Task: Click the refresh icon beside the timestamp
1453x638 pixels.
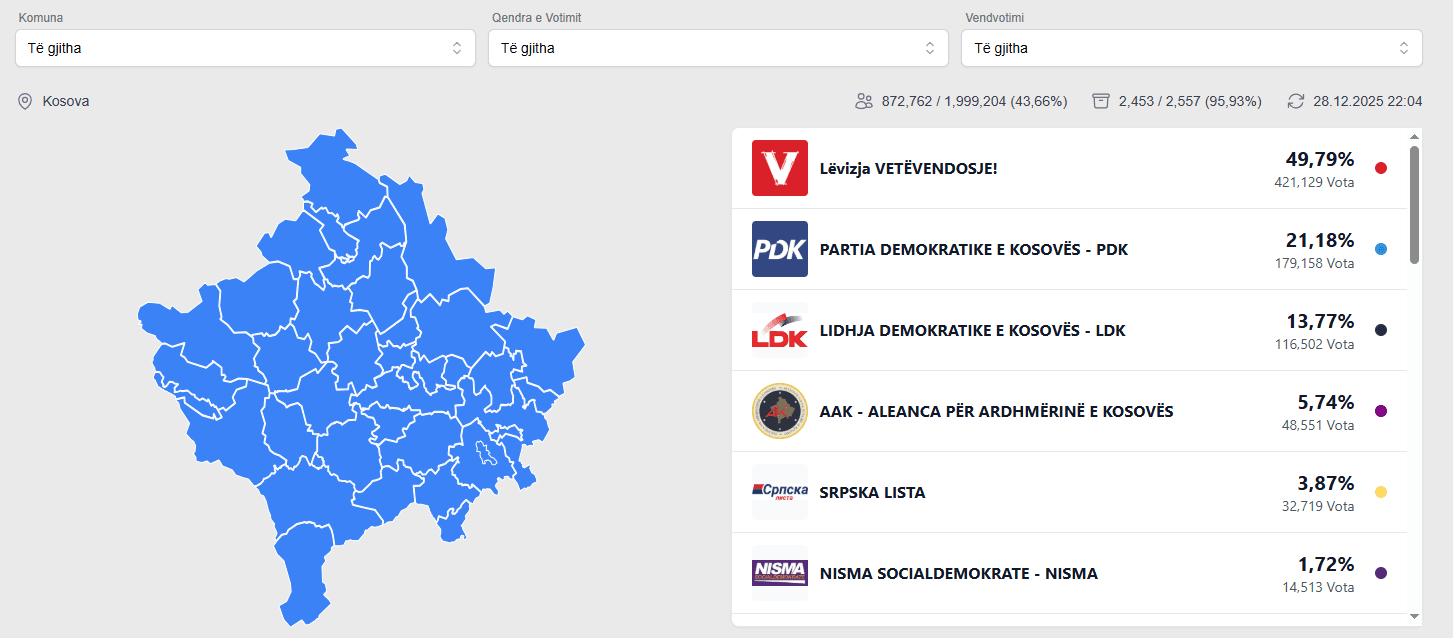Action: click(1296, 101)
